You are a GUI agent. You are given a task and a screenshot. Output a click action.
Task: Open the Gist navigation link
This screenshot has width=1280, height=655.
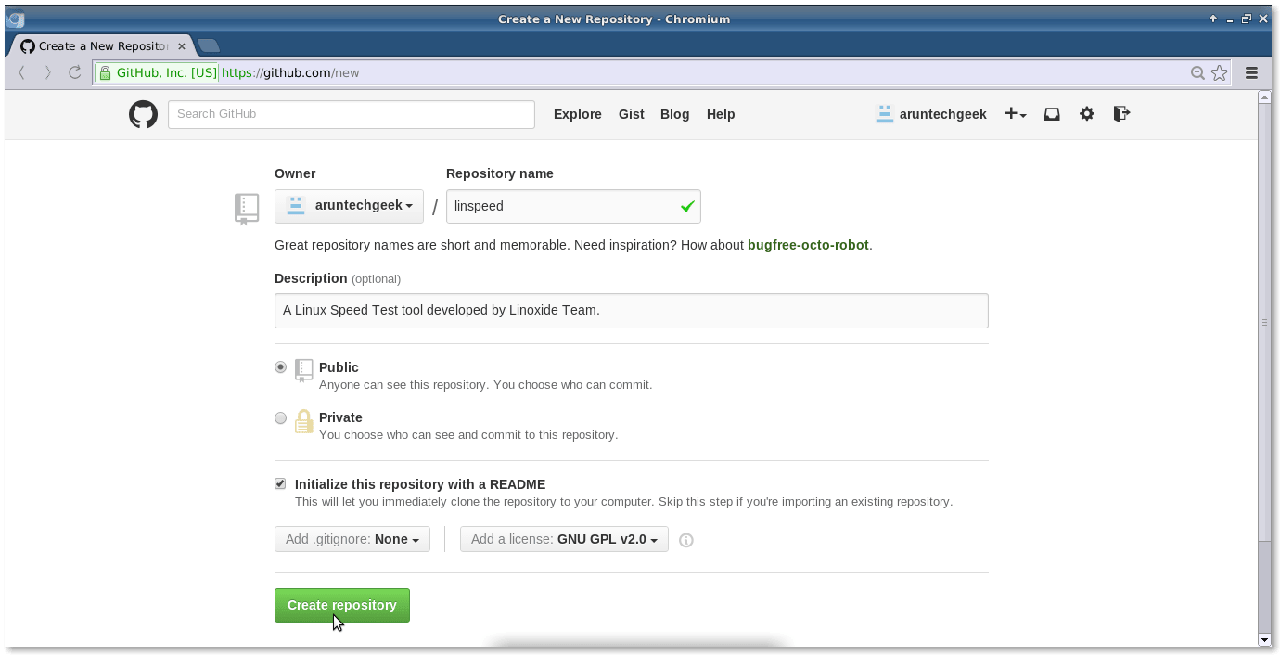[631, 114]
